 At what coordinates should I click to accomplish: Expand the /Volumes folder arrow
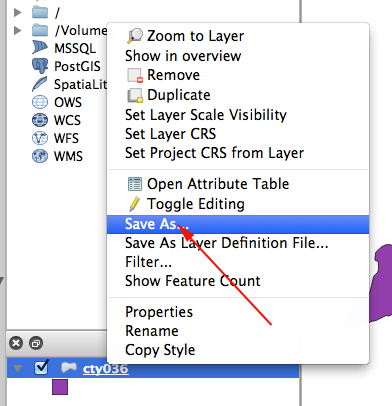tap(17, 31)
